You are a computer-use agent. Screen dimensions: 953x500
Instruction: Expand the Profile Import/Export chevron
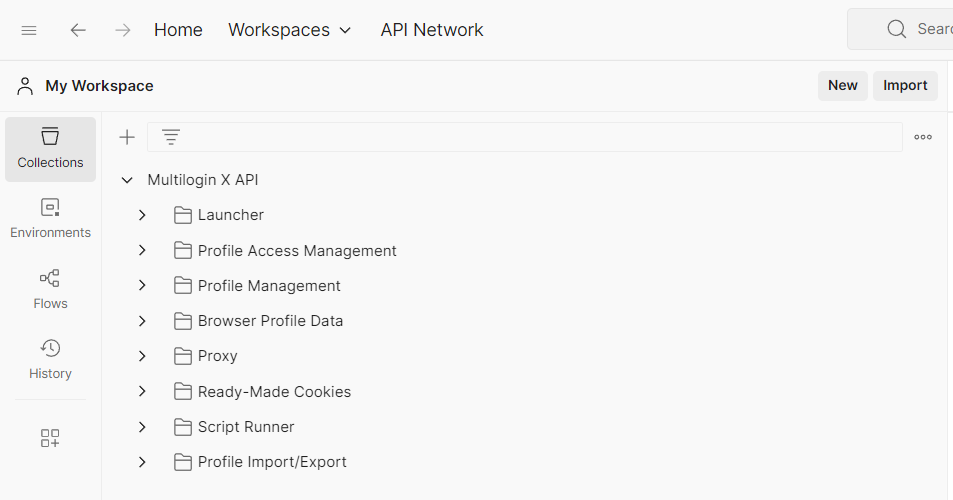pyautogui.click(x=142, y=462)
